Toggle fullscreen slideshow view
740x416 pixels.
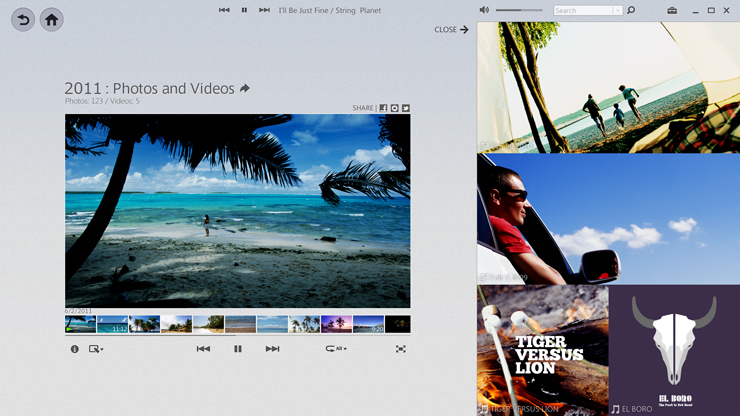(x=400, y=349)
